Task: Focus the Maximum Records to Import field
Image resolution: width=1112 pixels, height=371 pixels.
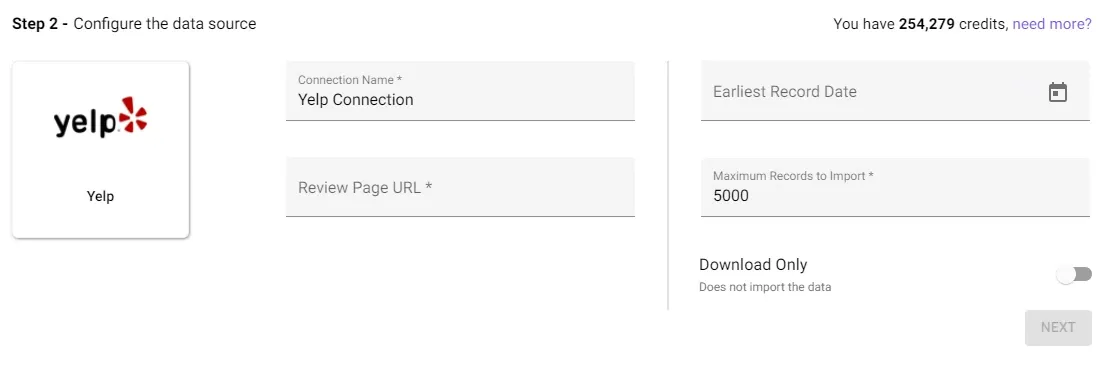Action: pyautogui.click(x=895, y=187)
